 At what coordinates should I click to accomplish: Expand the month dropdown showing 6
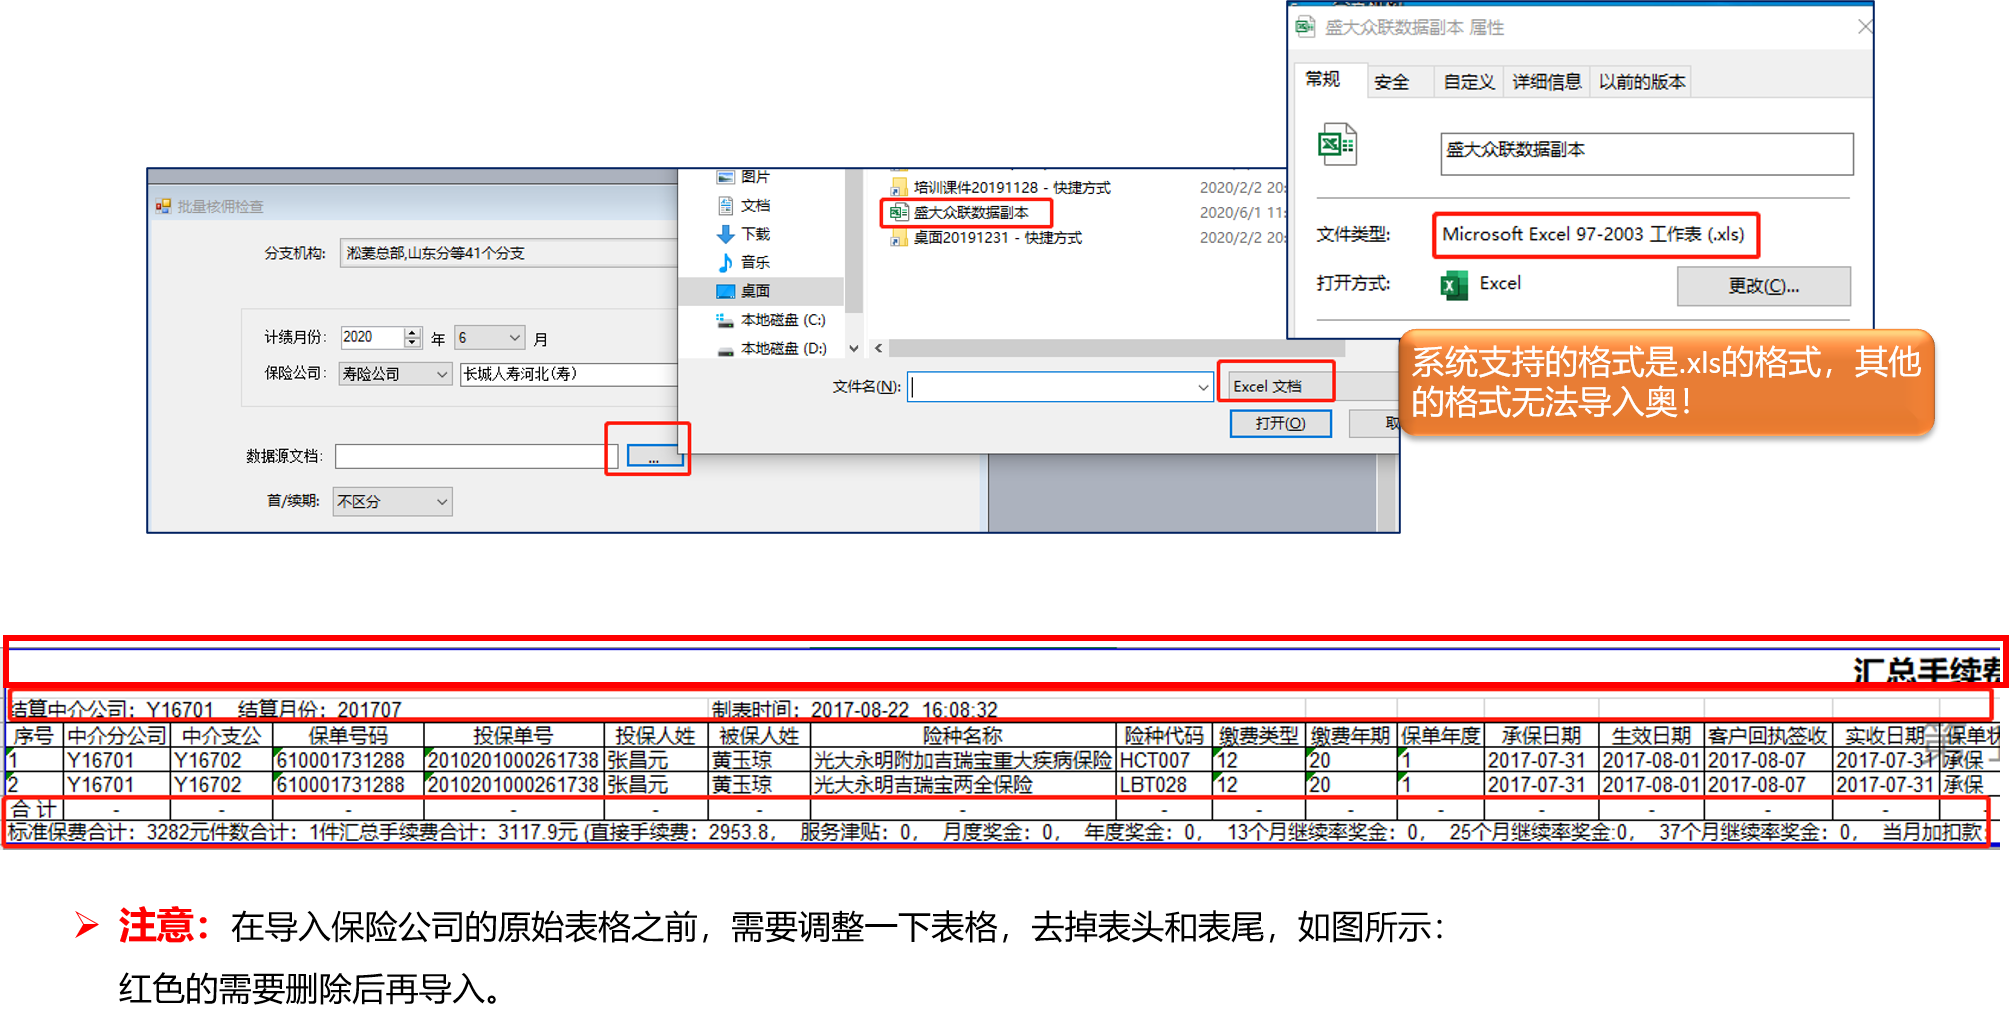[x=514, y=338]
